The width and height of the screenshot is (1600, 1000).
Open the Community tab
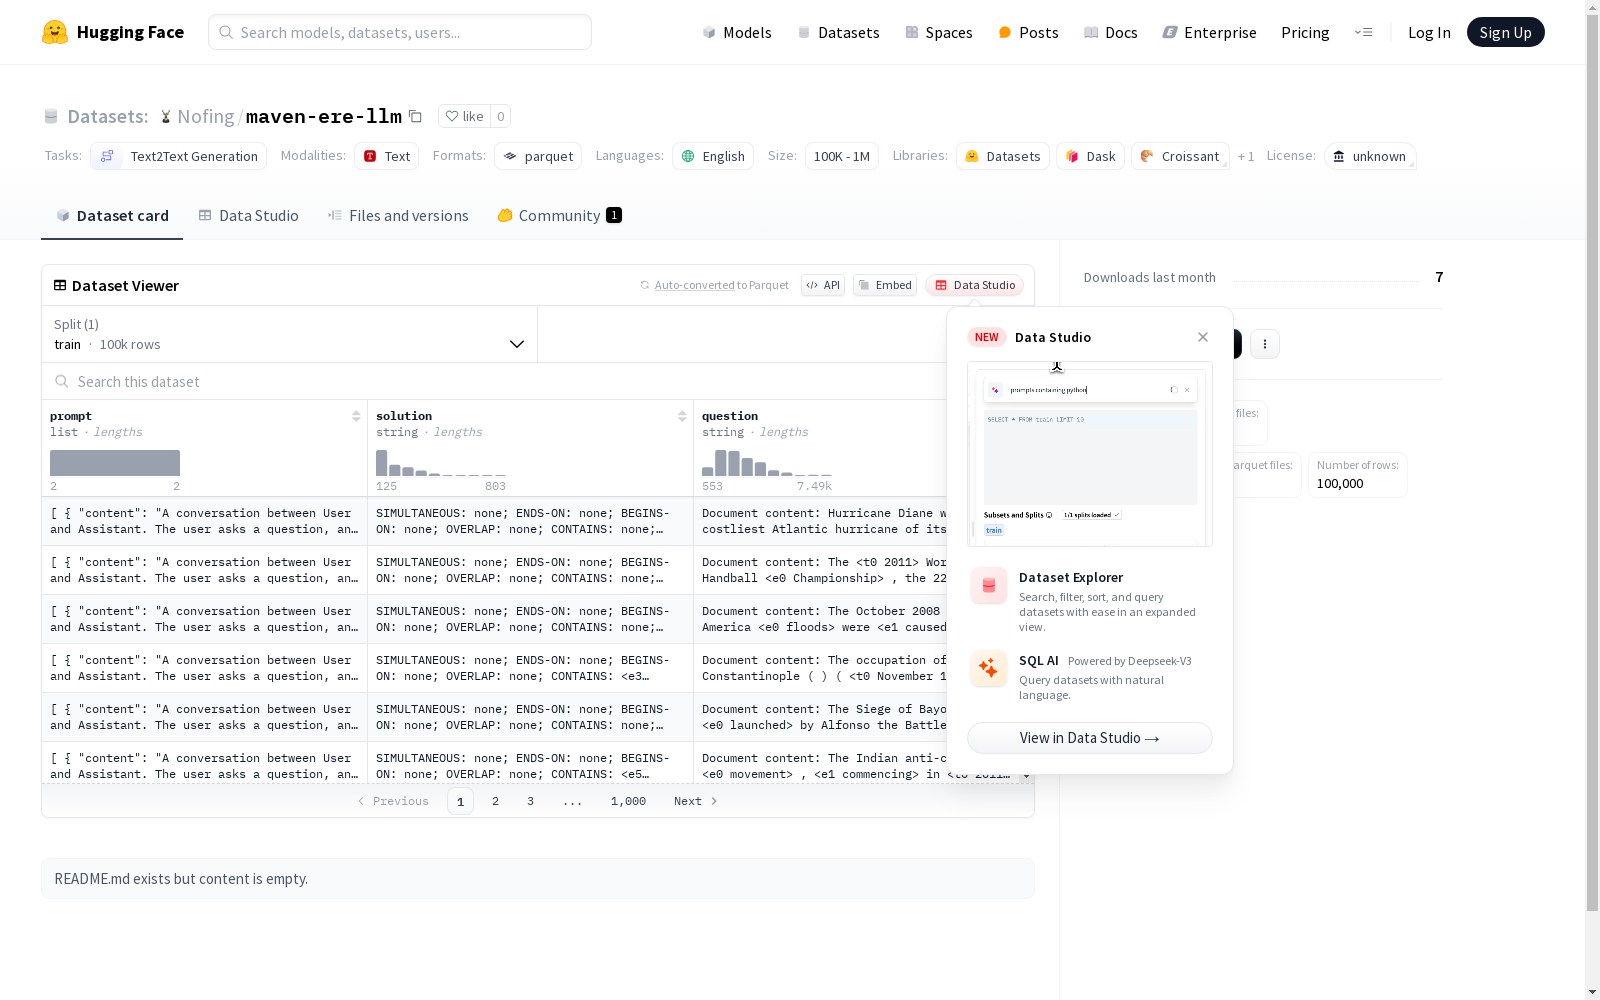560,215
